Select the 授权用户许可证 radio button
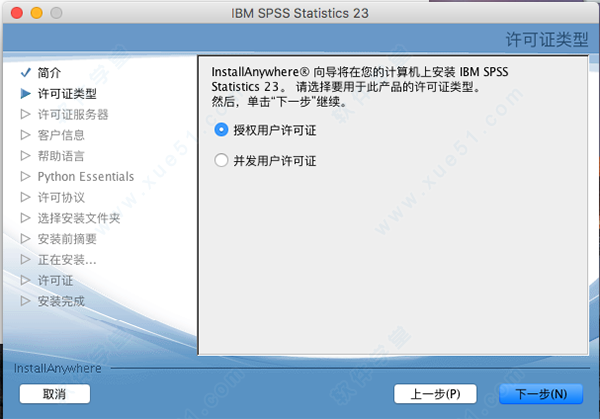This screenshot has height=419, width=600. click(x=221, y=130)
